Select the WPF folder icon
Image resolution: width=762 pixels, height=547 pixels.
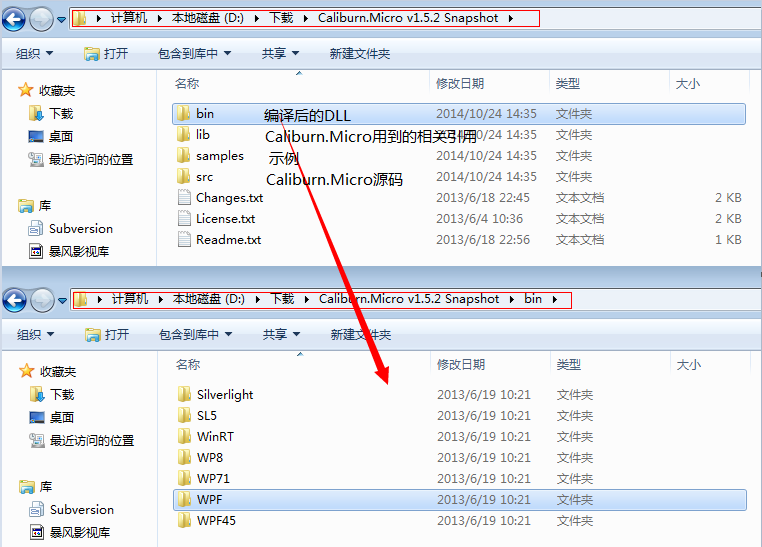pyautogui.click(x=185, y=499)
